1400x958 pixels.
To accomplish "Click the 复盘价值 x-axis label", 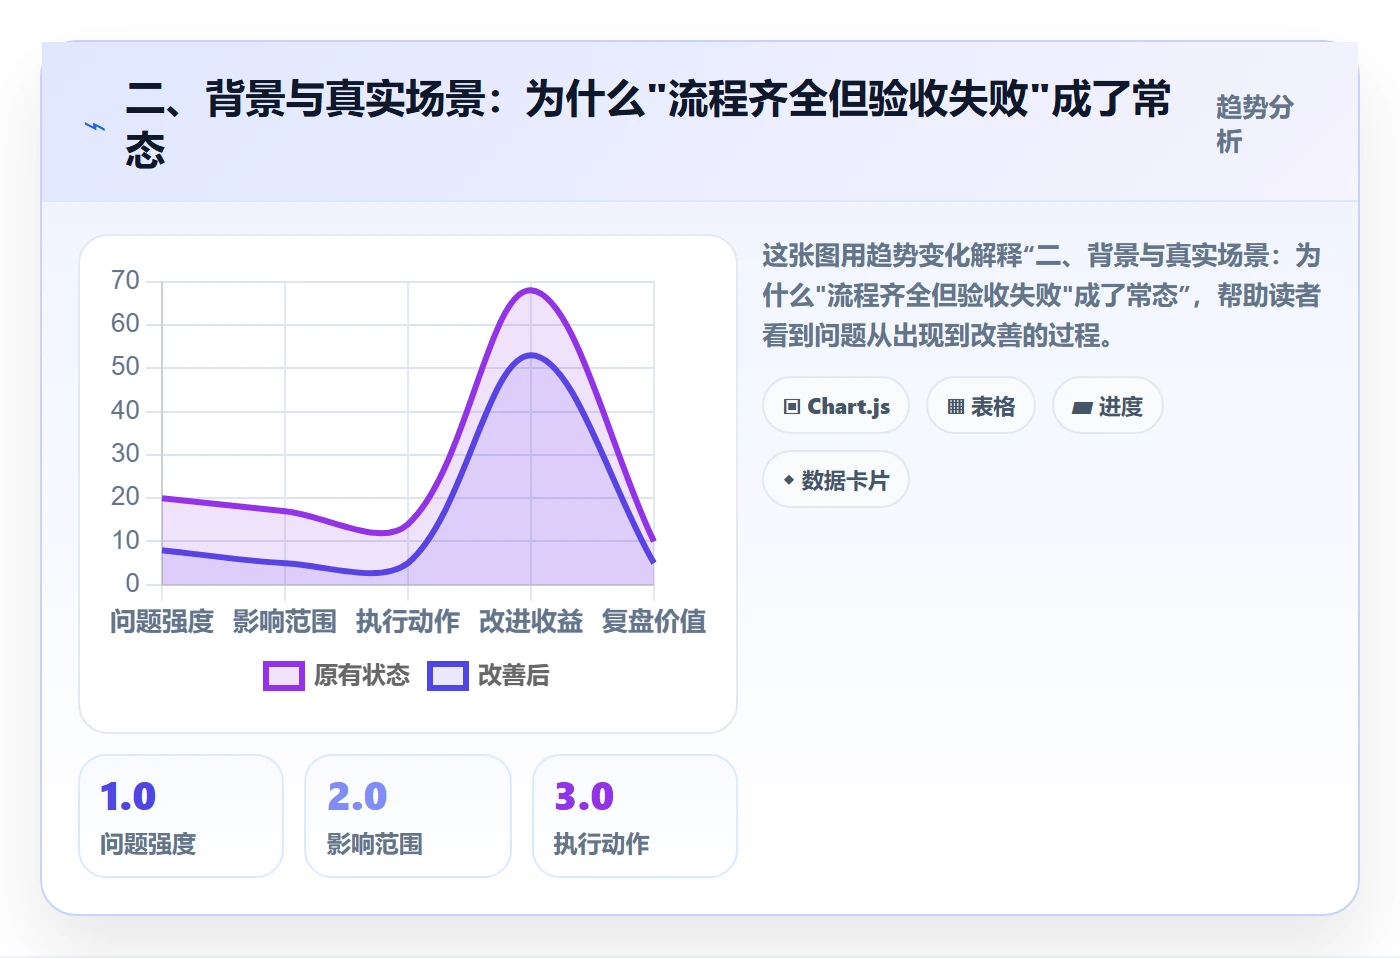I will pos(654,622).
